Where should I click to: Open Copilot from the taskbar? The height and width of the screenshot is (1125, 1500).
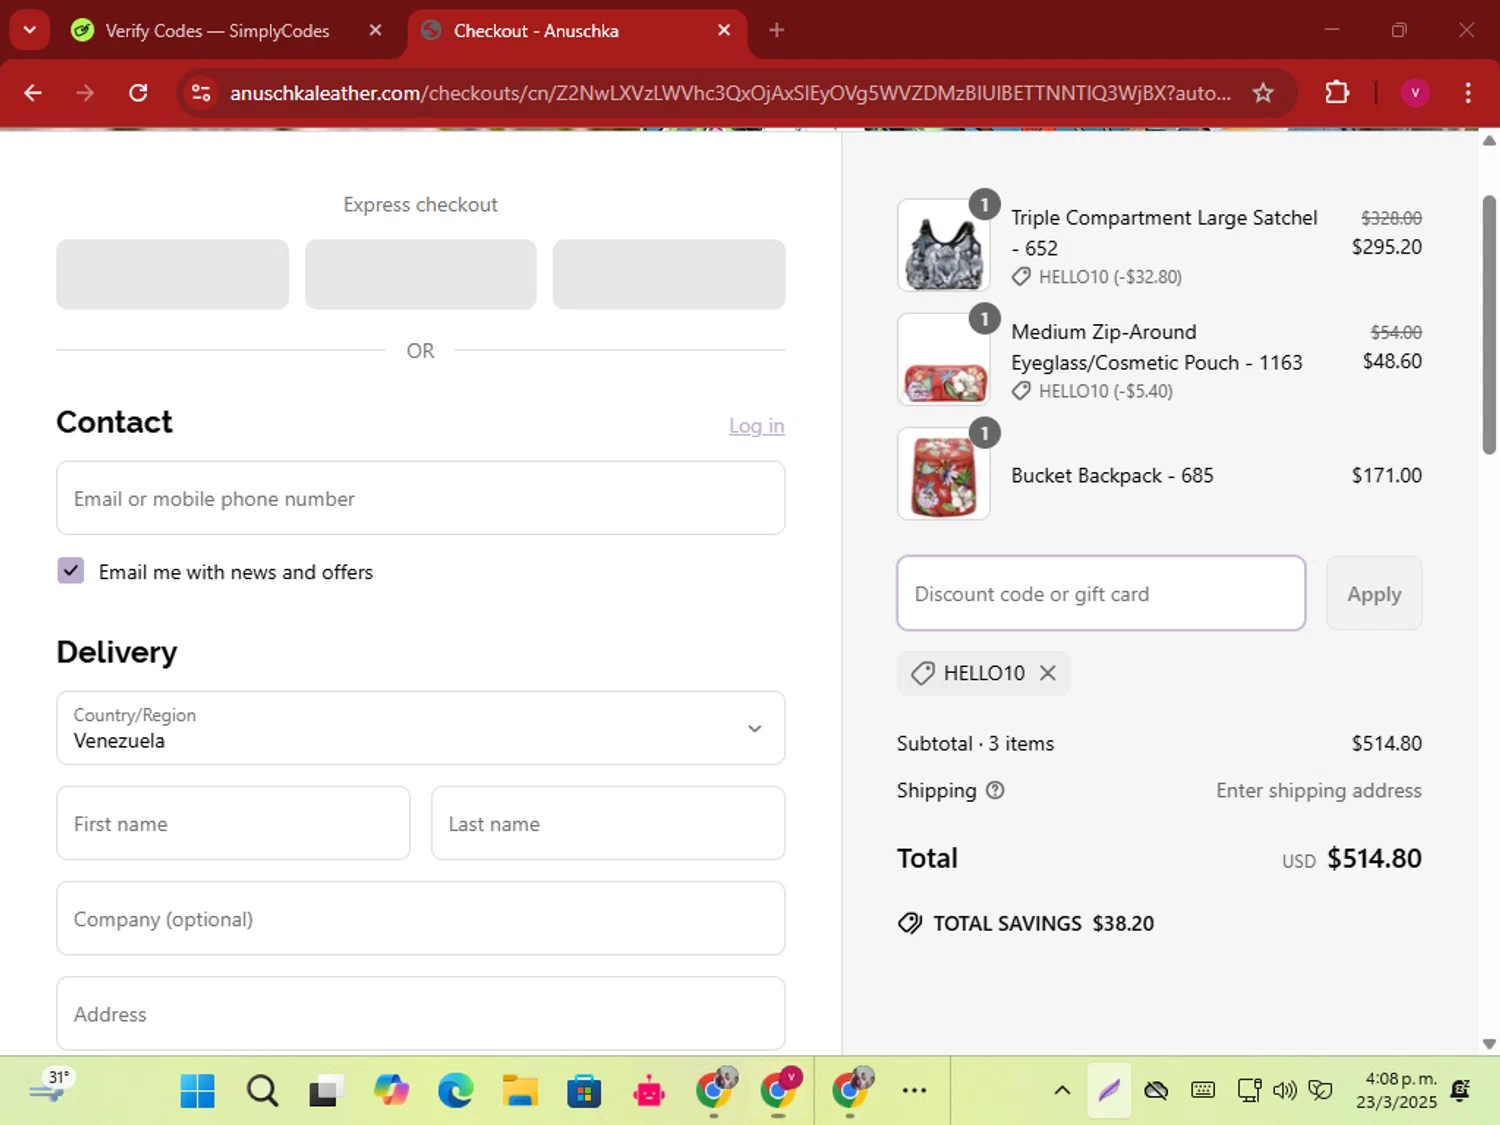(x=391, y=1091)
